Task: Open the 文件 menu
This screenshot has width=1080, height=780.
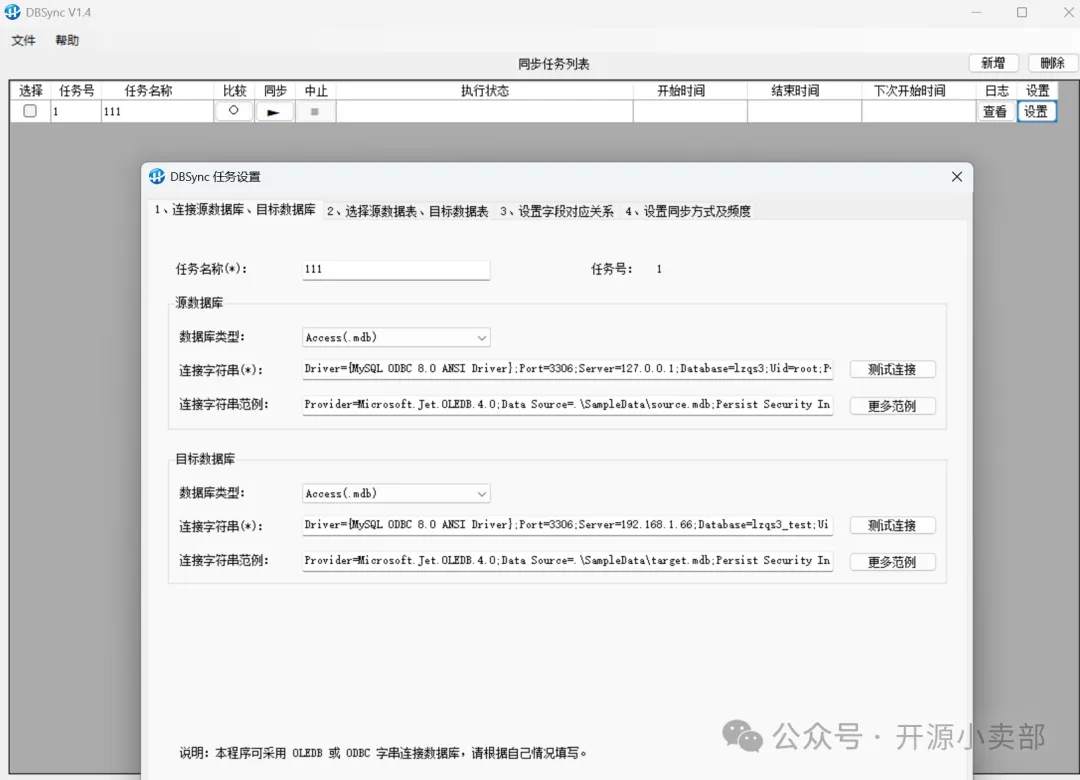Action: pyautogui.click(x=23, y=41)
